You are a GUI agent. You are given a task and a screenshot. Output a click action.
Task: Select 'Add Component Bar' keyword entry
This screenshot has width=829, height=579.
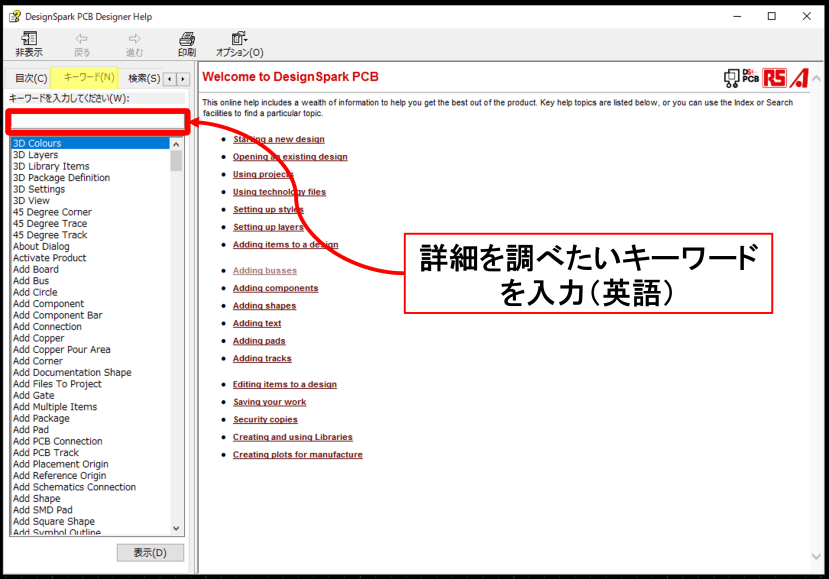[58, 315]
